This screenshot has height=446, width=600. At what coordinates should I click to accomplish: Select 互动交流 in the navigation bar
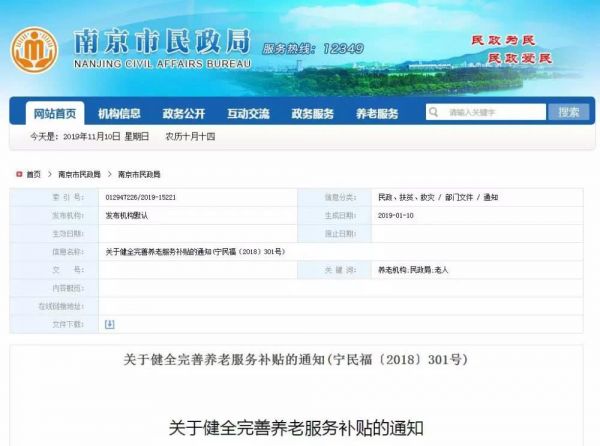click(x=247, y=113)
